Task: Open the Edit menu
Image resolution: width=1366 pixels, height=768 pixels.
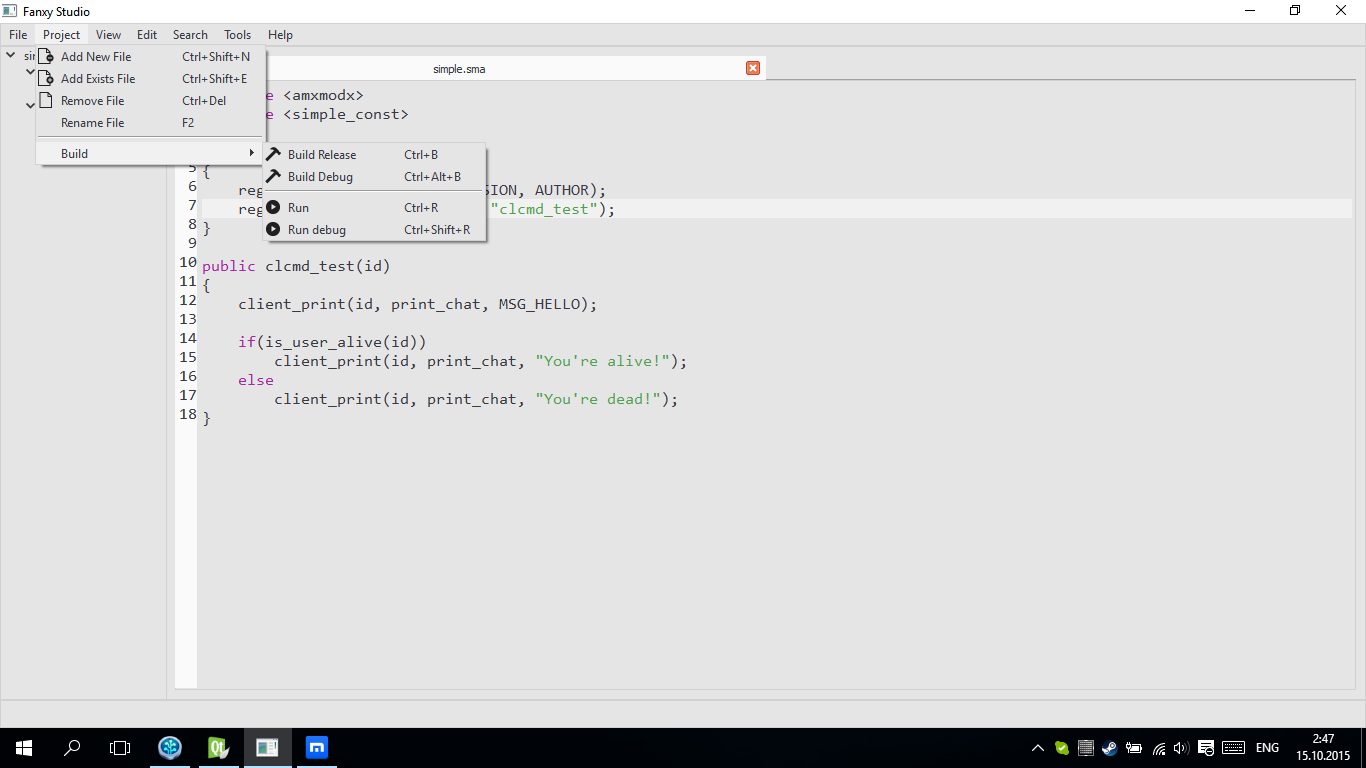Action: [147, 35]
